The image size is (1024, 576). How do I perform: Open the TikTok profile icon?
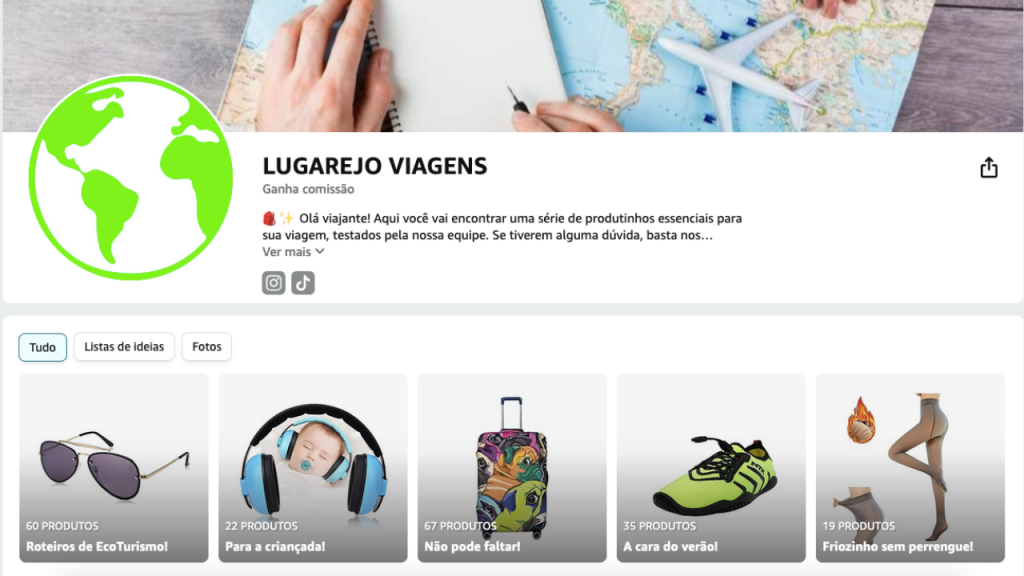(x=303, y=283)
